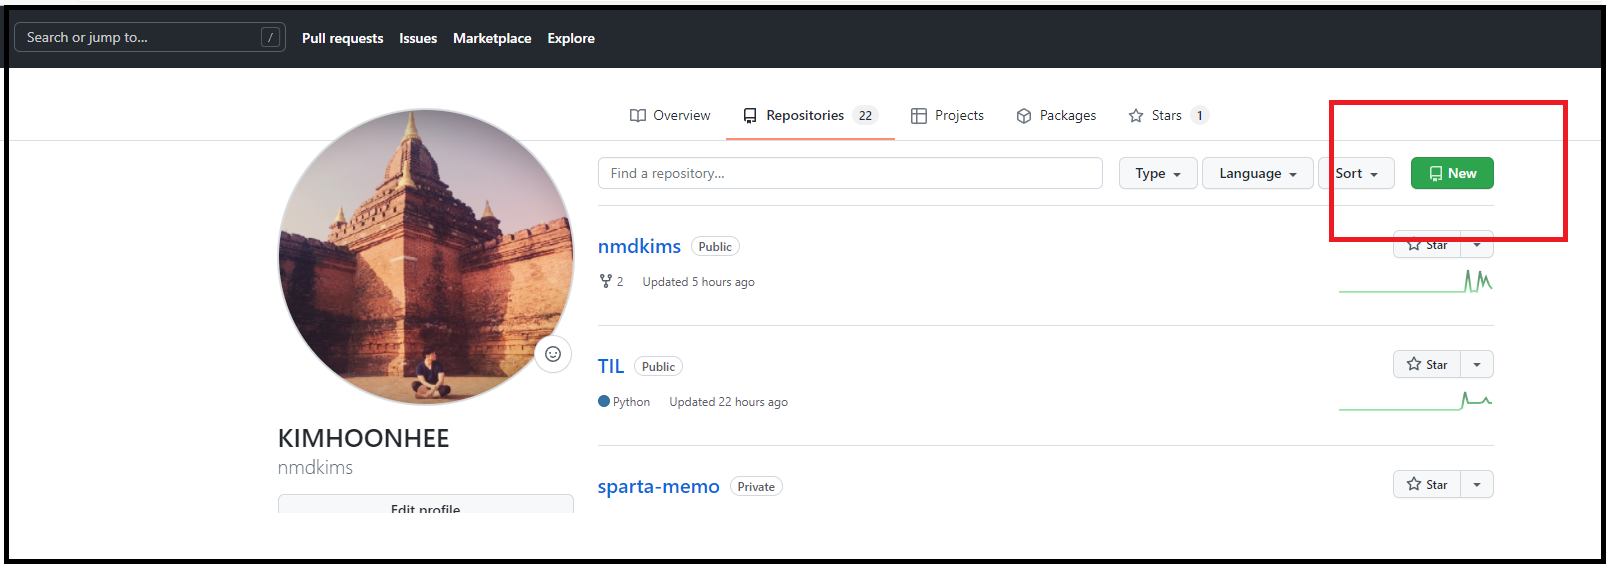1612x573 pixels.
Task: Expand the Type filter dropdown
Action: point(1158,173)
